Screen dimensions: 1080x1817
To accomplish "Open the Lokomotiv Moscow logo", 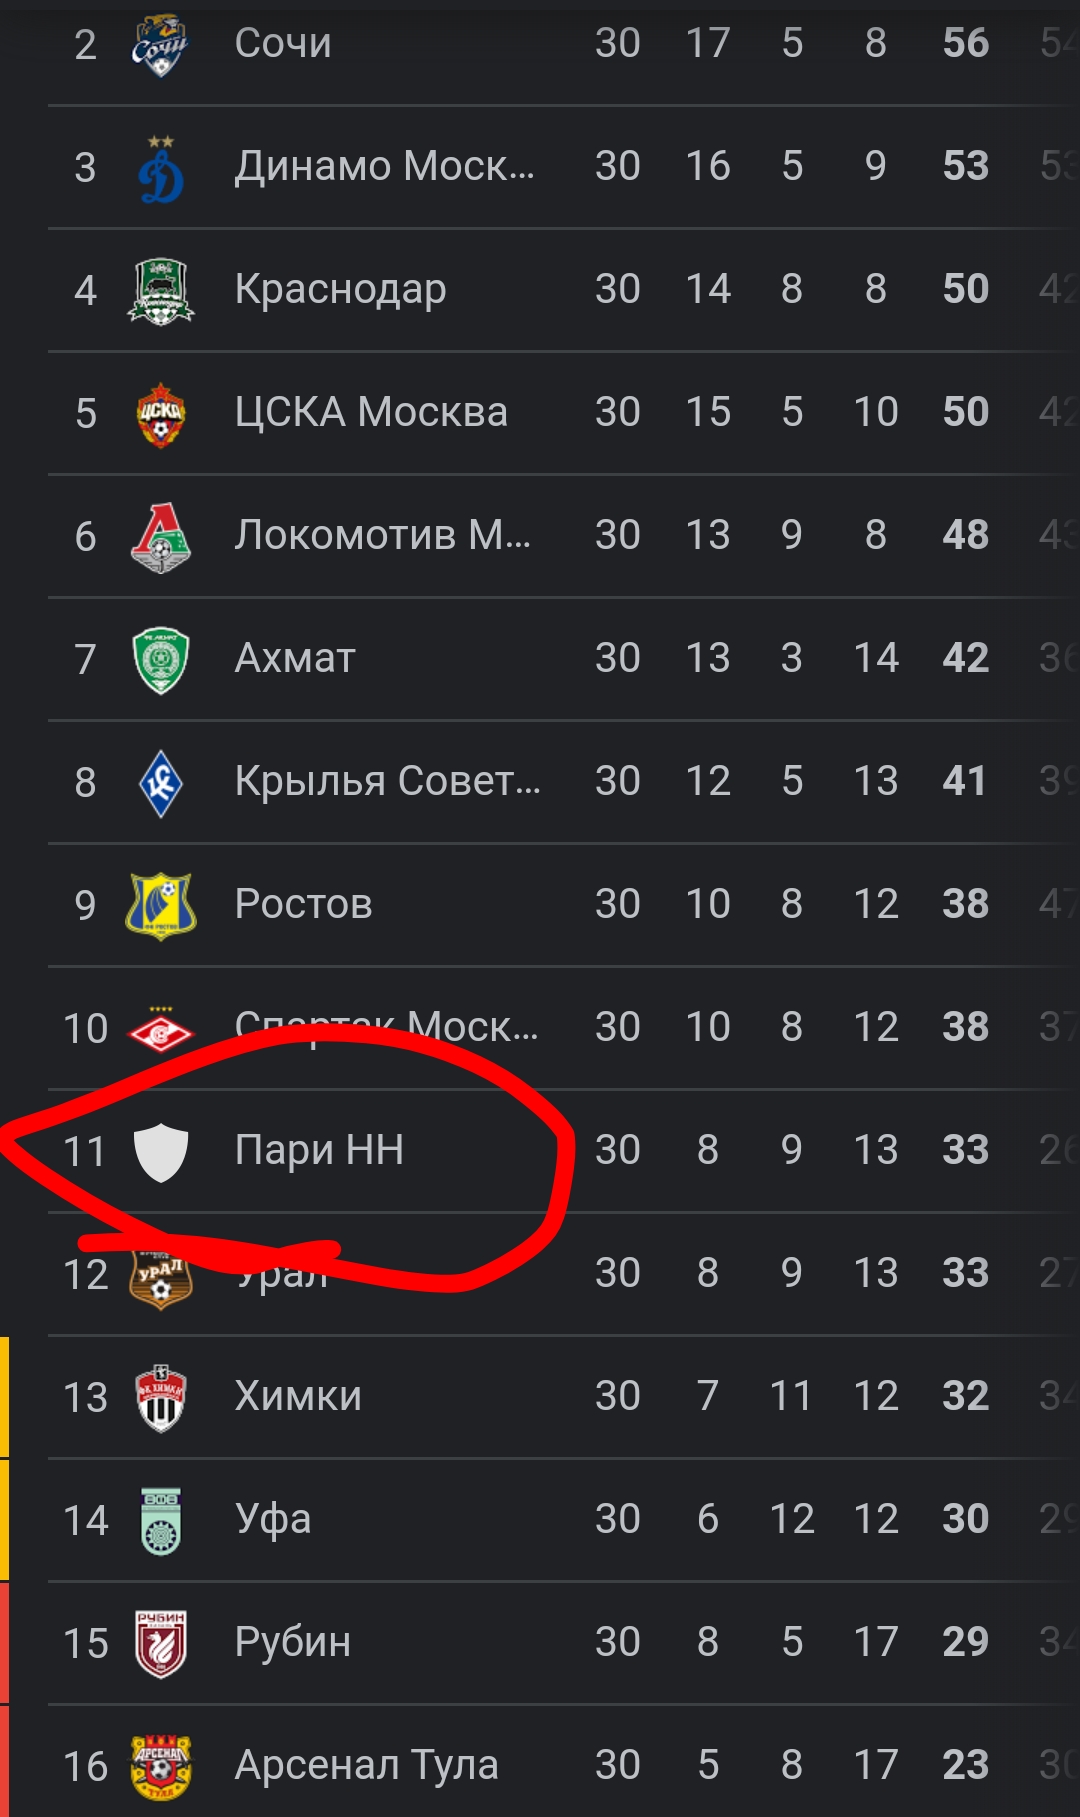I will click(160, 537).
